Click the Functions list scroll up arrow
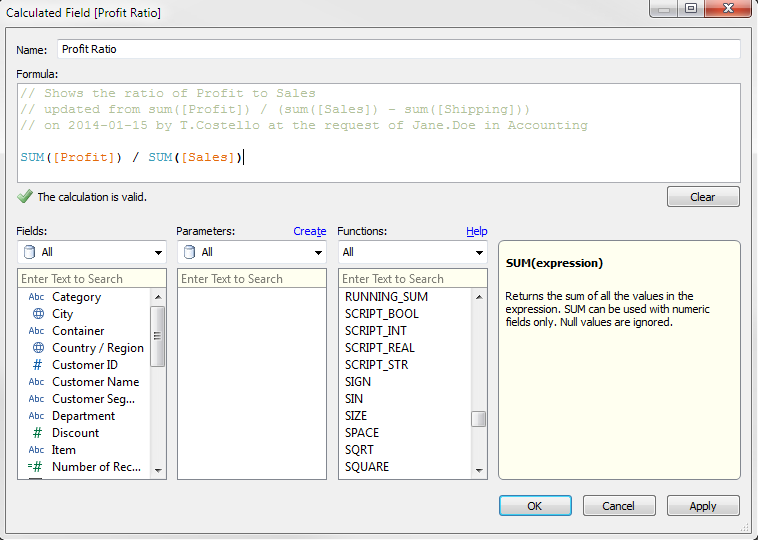 click(x=479, y=297)
